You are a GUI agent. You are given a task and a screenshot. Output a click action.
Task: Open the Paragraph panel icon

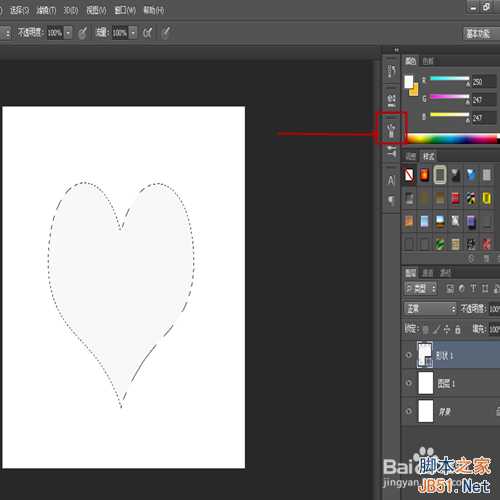pyautogui.click(x=391, y=201)
